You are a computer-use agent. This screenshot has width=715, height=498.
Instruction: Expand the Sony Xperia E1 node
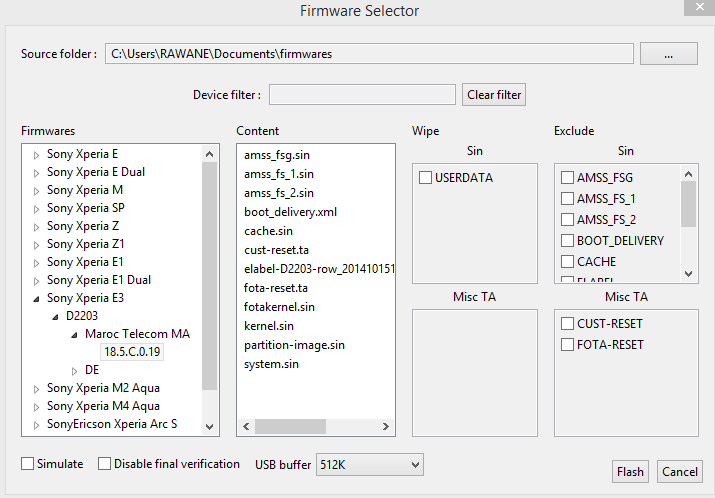pos(36,263)
